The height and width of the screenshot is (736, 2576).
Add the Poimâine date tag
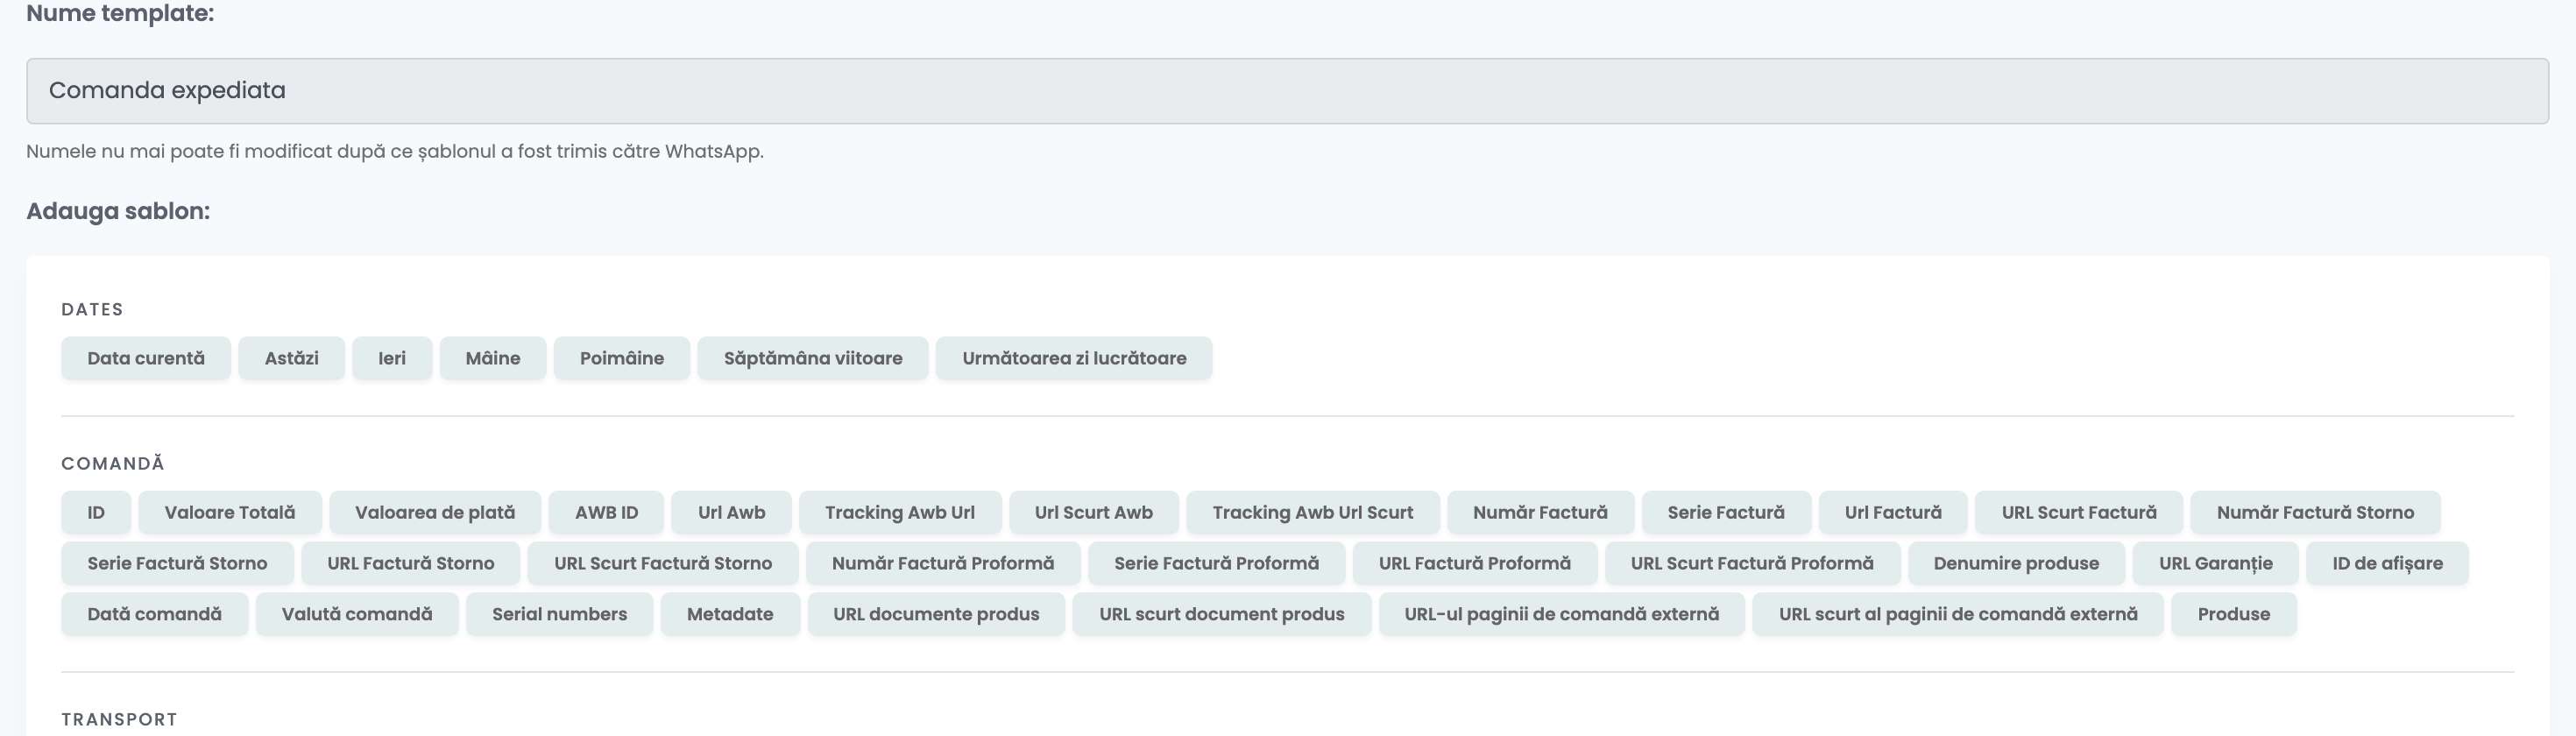tap(622, 358)
